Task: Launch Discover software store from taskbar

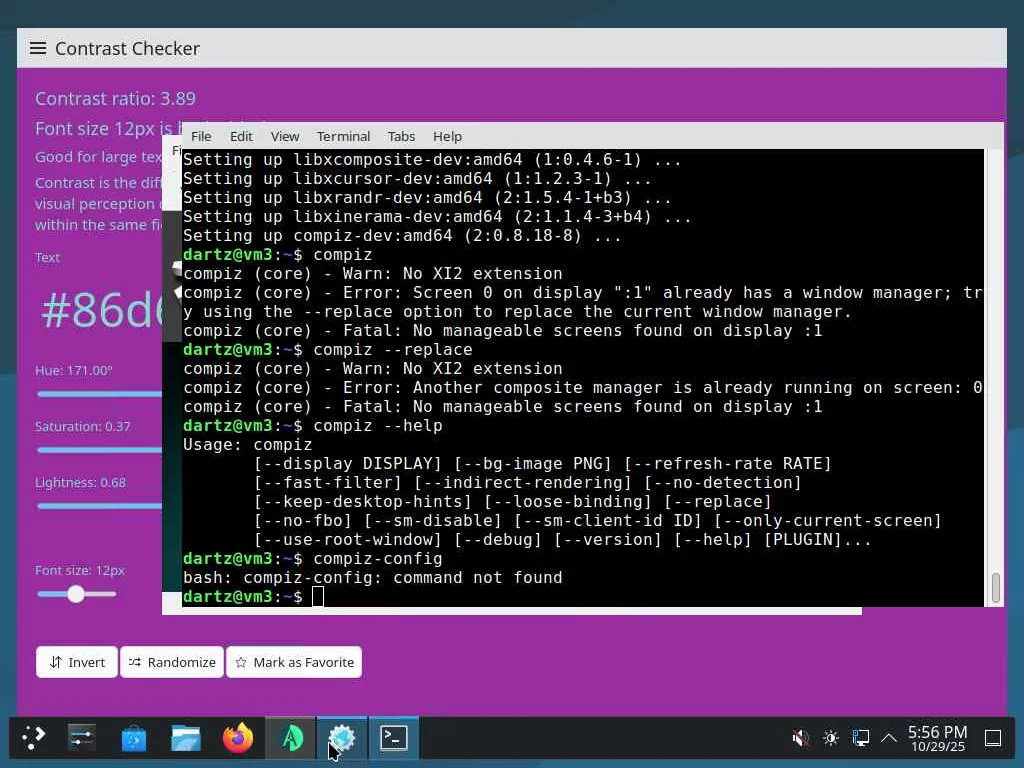Action: click(134, 738)
